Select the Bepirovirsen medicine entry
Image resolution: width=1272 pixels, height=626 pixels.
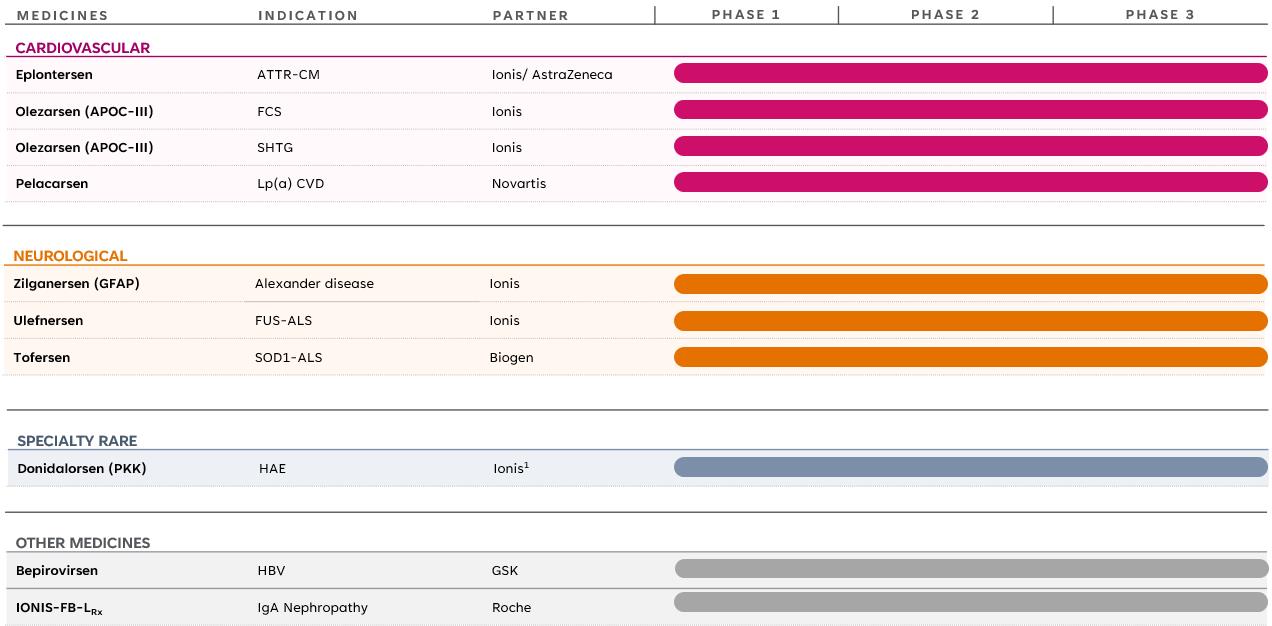(x=57, y=571)
